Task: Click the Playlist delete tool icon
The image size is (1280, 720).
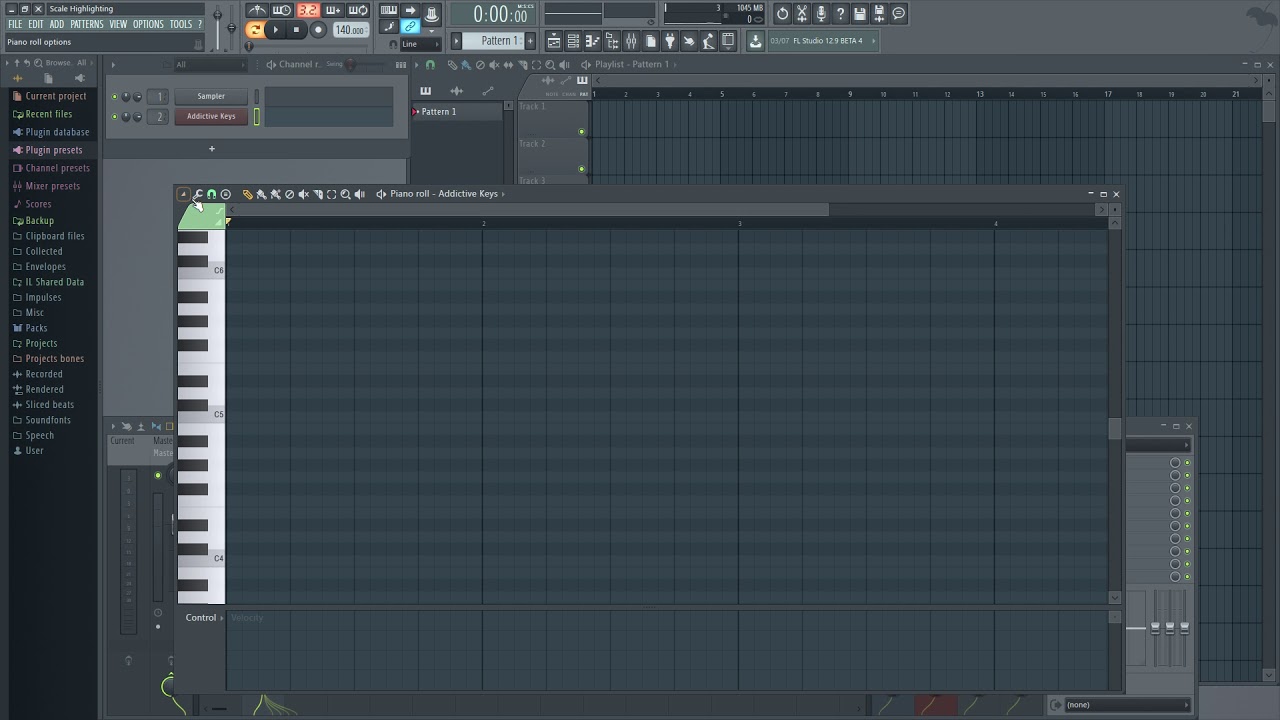Action: point(480,65)
